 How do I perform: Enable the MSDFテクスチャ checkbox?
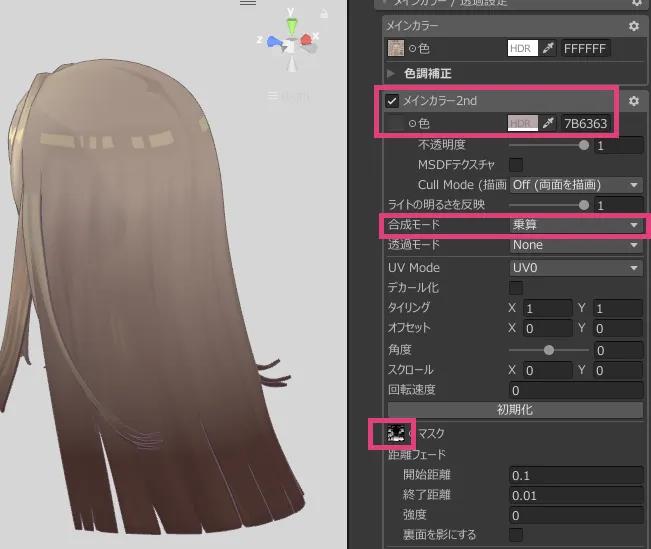pyautogui.click(x=517, y=165)
